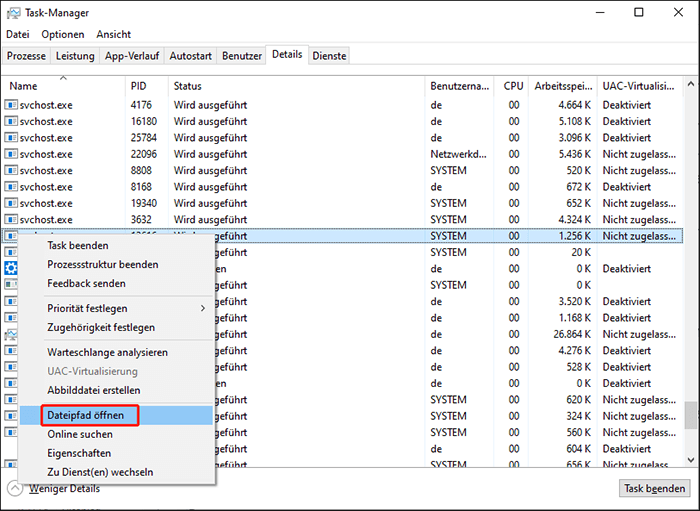Image resolution: width=700 pixels, height=511 pixels.
Task: Open the Dienste tab
Action: (329, 56)
